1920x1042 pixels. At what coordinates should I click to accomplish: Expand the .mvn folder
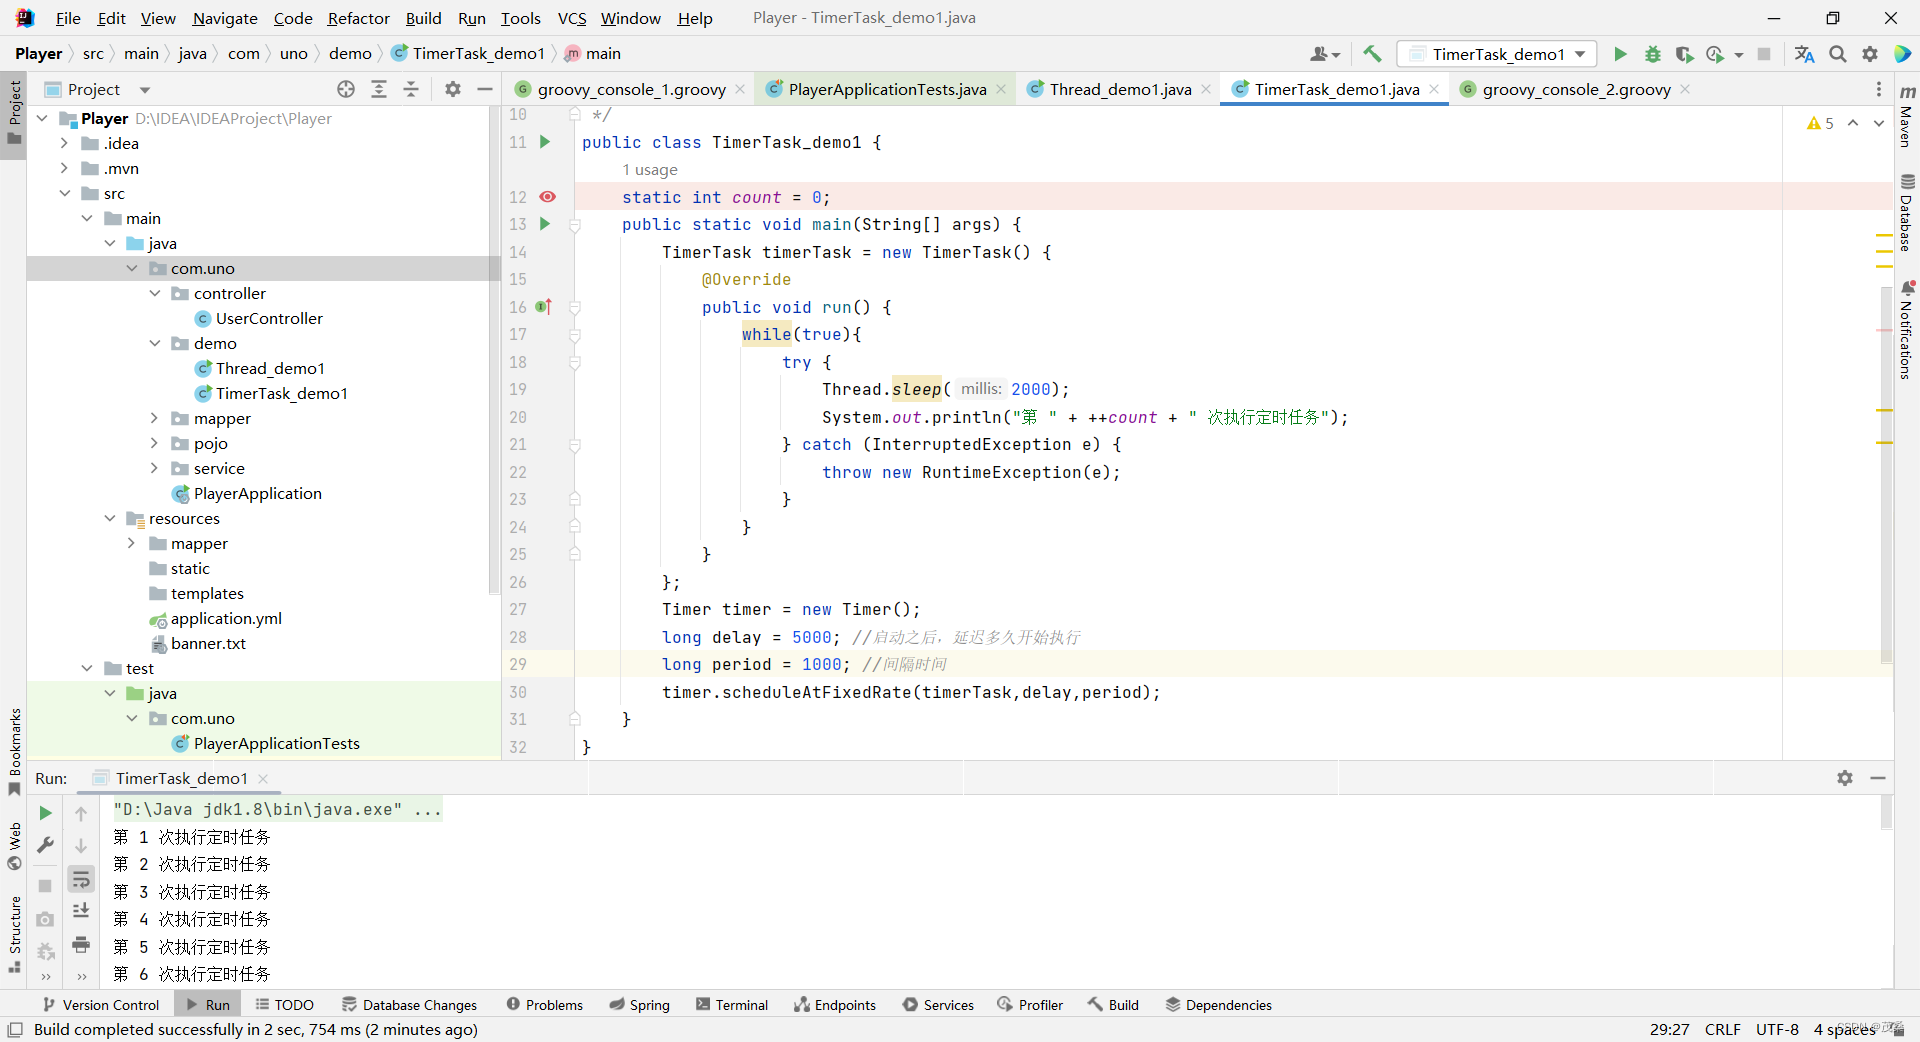point(64,168)
